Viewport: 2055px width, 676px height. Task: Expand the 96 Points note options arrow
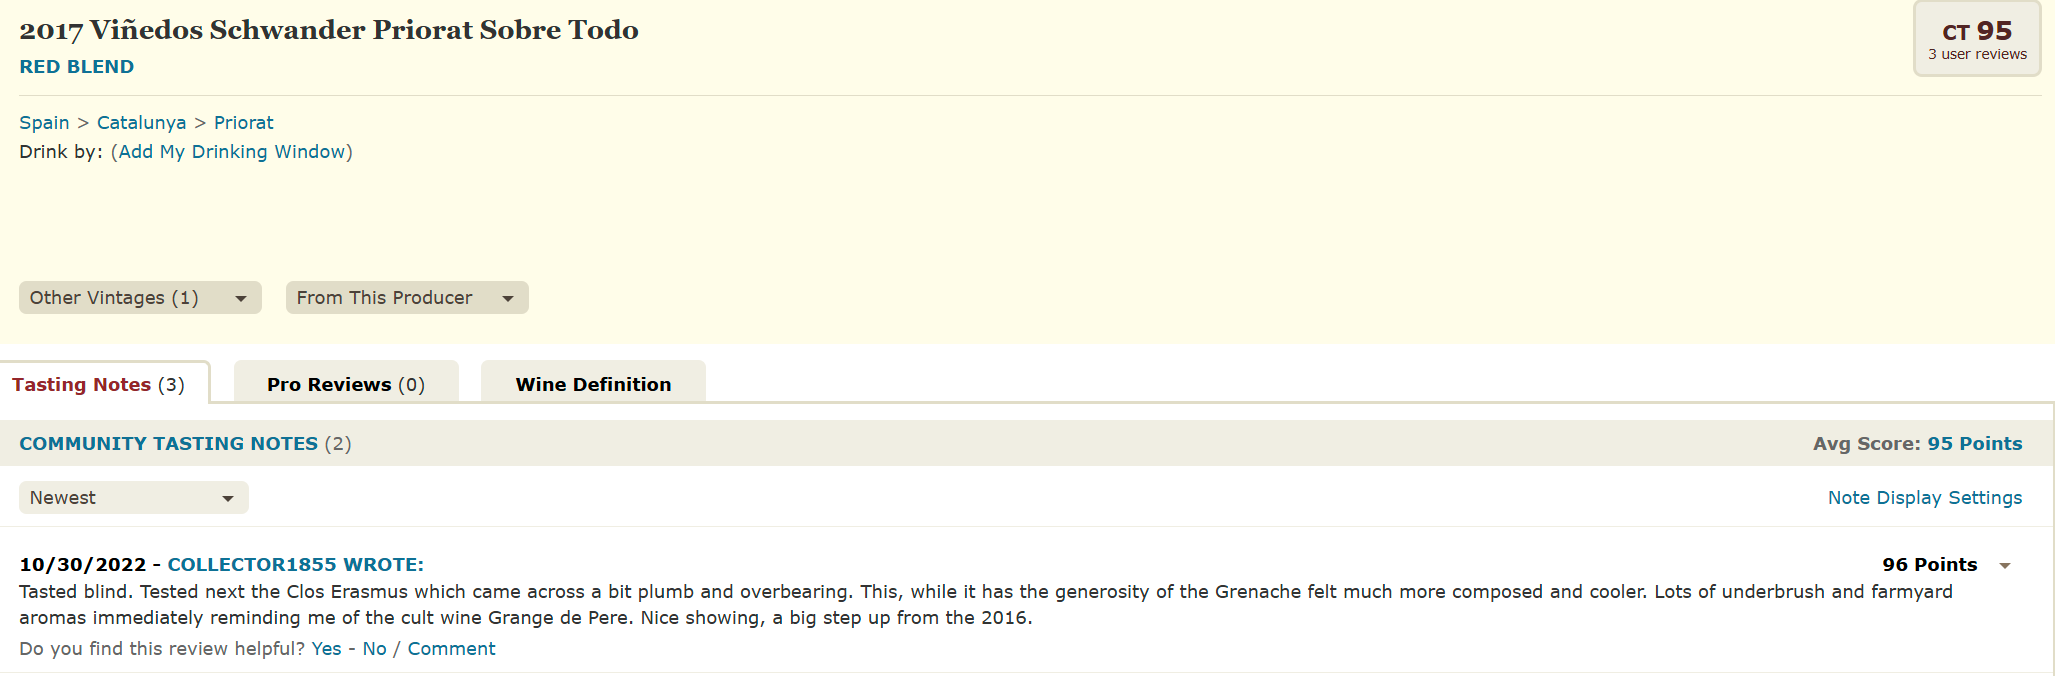[2004, 566]
